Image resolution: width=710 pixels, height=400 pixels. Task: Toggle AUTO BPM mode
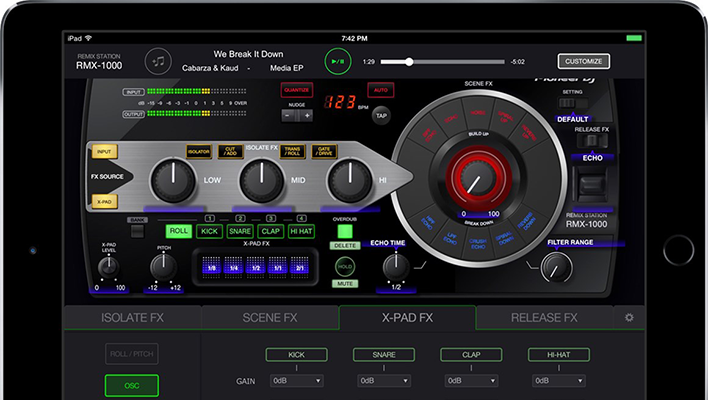(381, 90)
